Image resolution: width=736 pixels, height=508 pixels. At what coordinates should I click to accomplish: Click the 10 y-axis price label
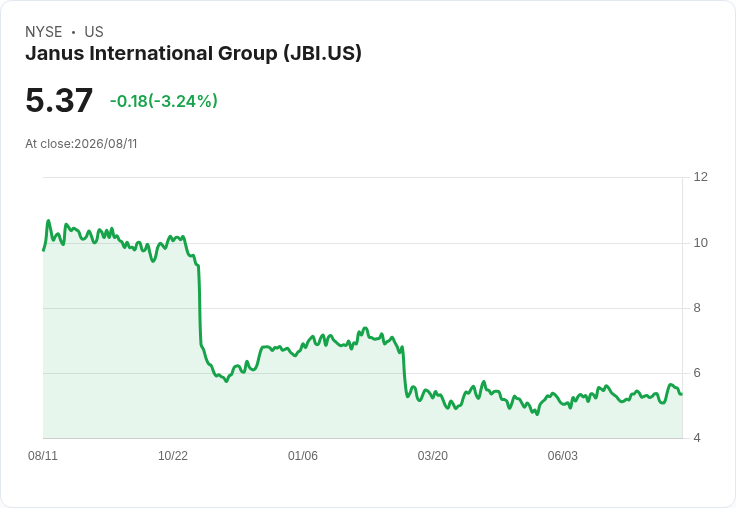point(700,243)
